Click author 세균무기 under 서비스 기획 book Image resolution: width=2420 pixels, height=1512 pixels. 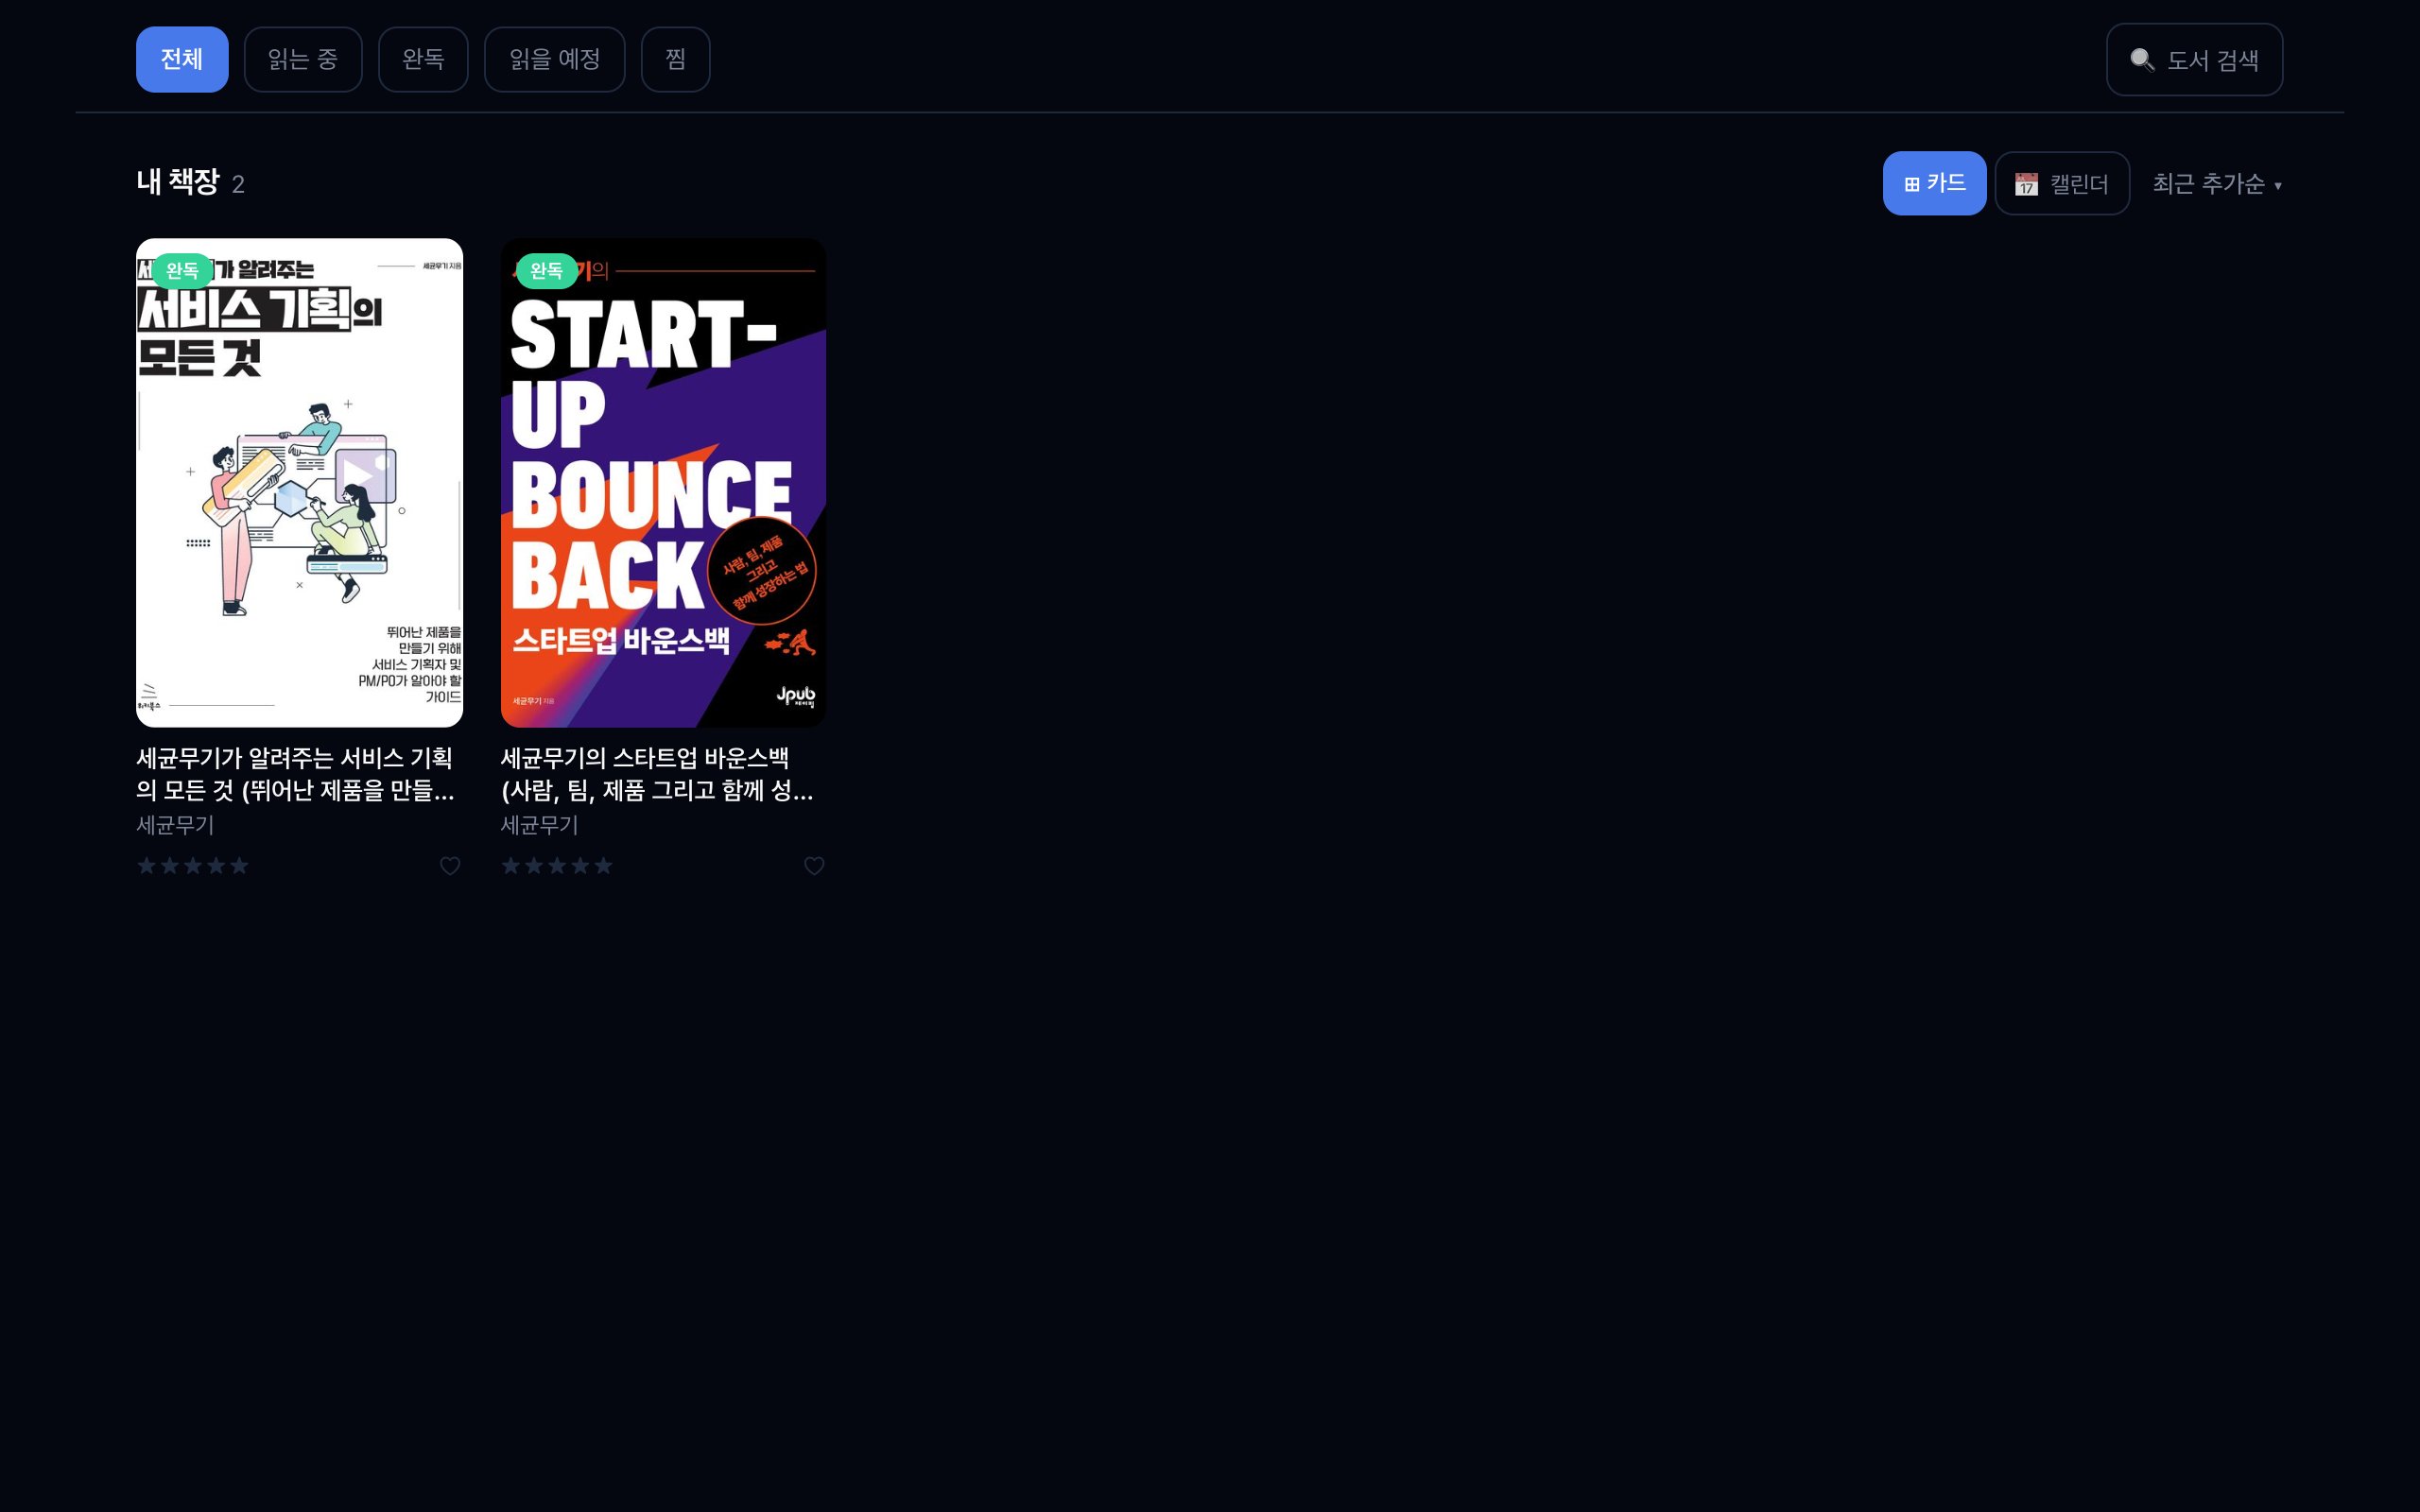tap(175, 825)
